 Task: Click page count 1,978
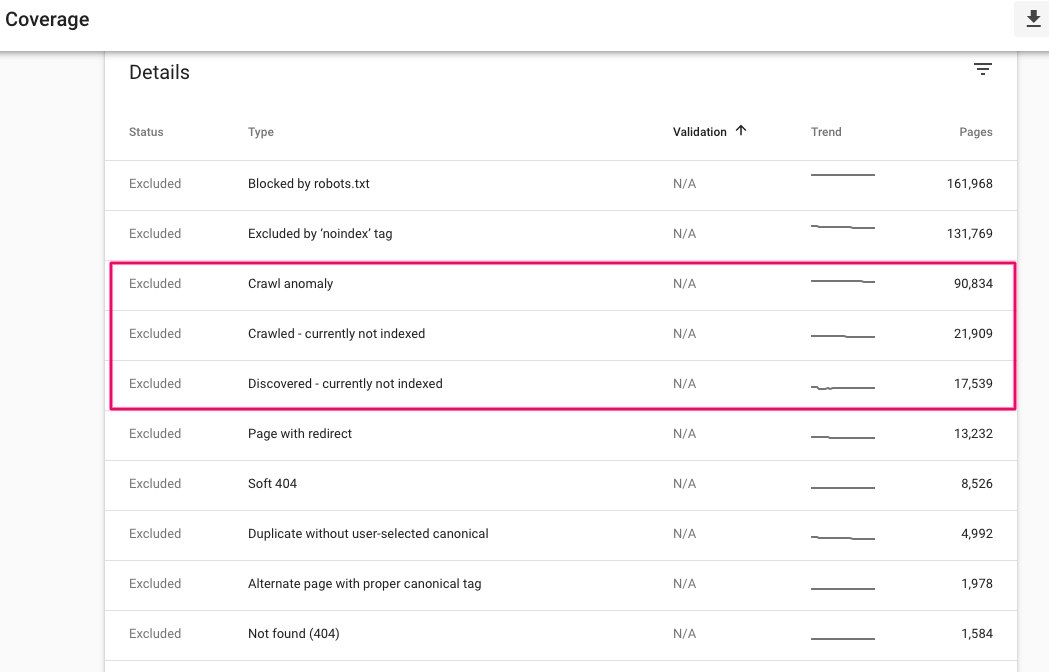coord(977,584)
